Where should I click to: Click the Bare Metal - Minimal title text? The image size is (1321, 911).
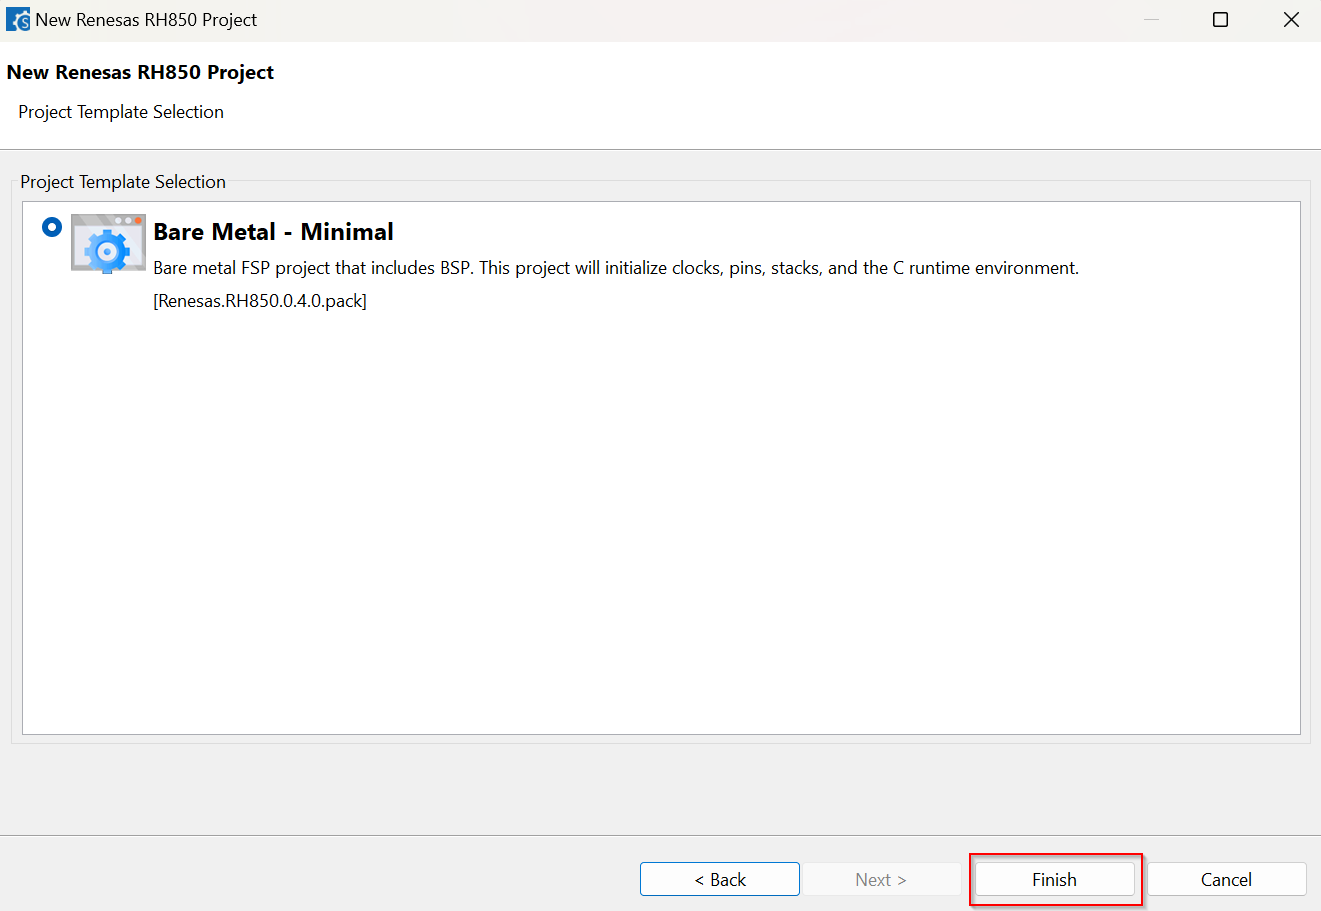tap(273, 232)
